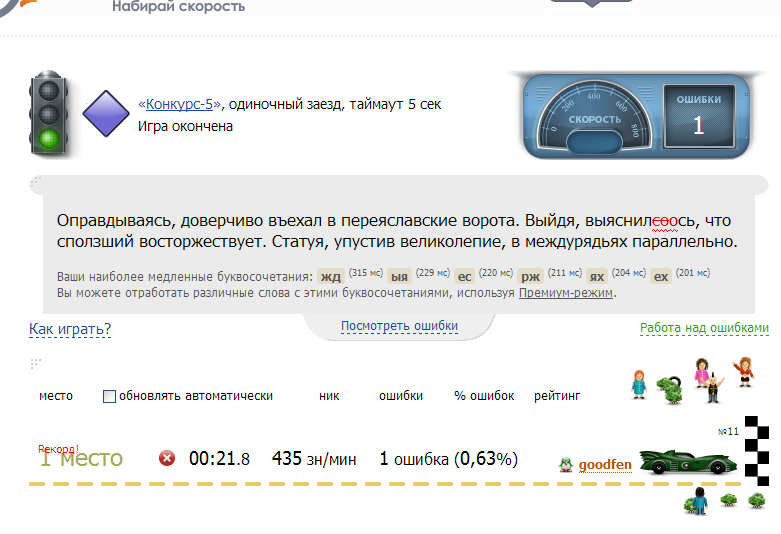This screenshot has width=781, height=534.
Task: Open the Как играть? help link
Action: tap(70, 329)
